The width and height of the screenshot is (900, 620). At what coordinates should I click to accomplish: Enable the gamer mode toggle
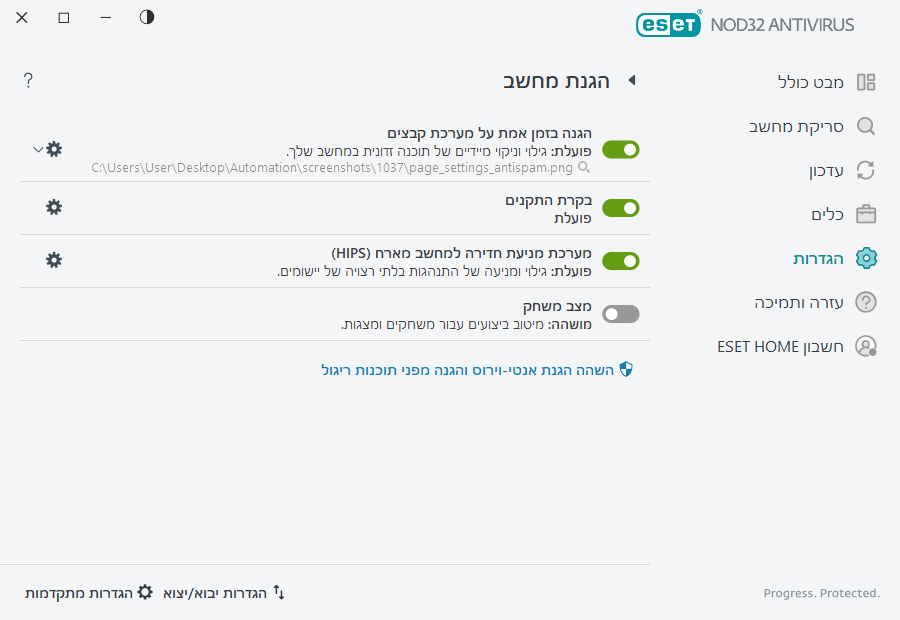coord(620,314)
